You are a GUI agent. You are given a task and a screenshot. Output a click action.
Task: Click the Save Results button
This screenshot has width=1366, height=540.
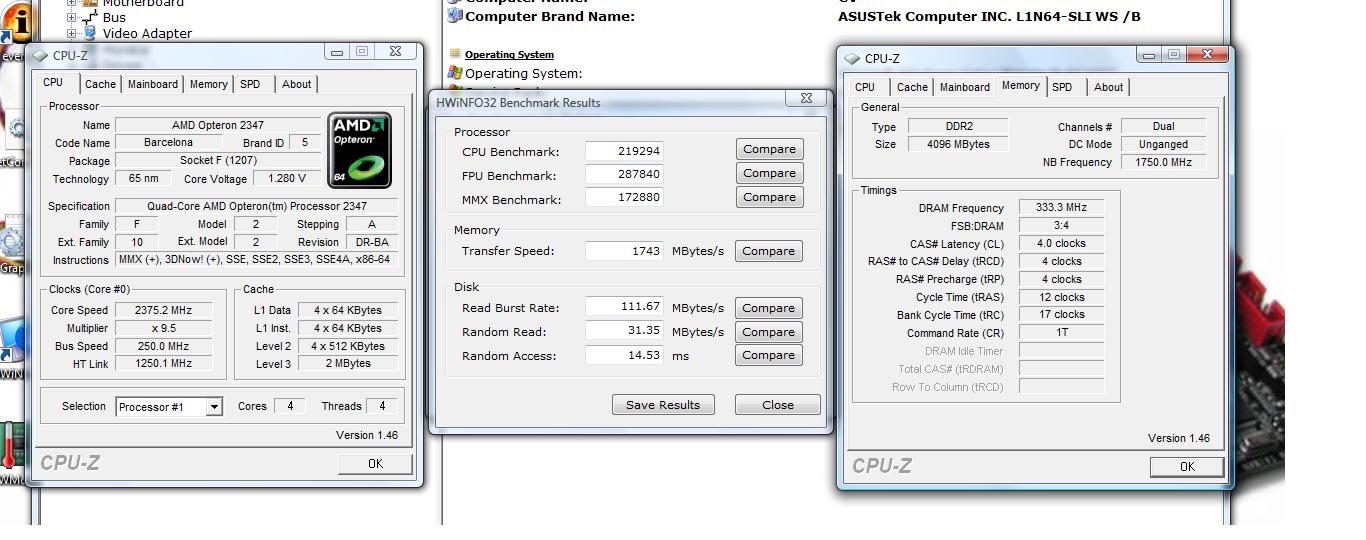tap(663, 405)
